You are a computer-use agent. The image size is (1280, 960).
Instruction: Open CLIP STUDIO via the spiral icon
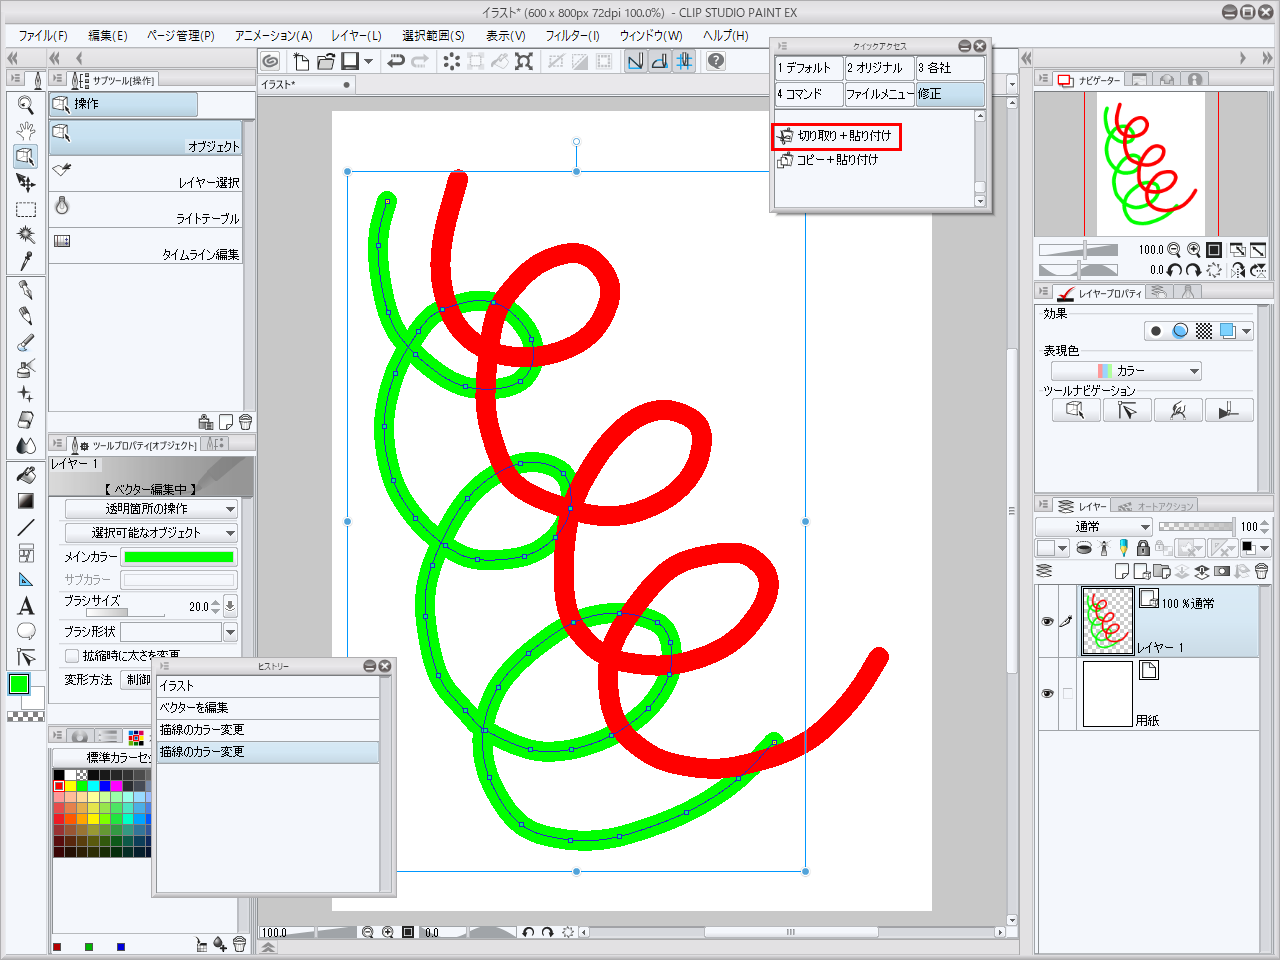[270, 61]
